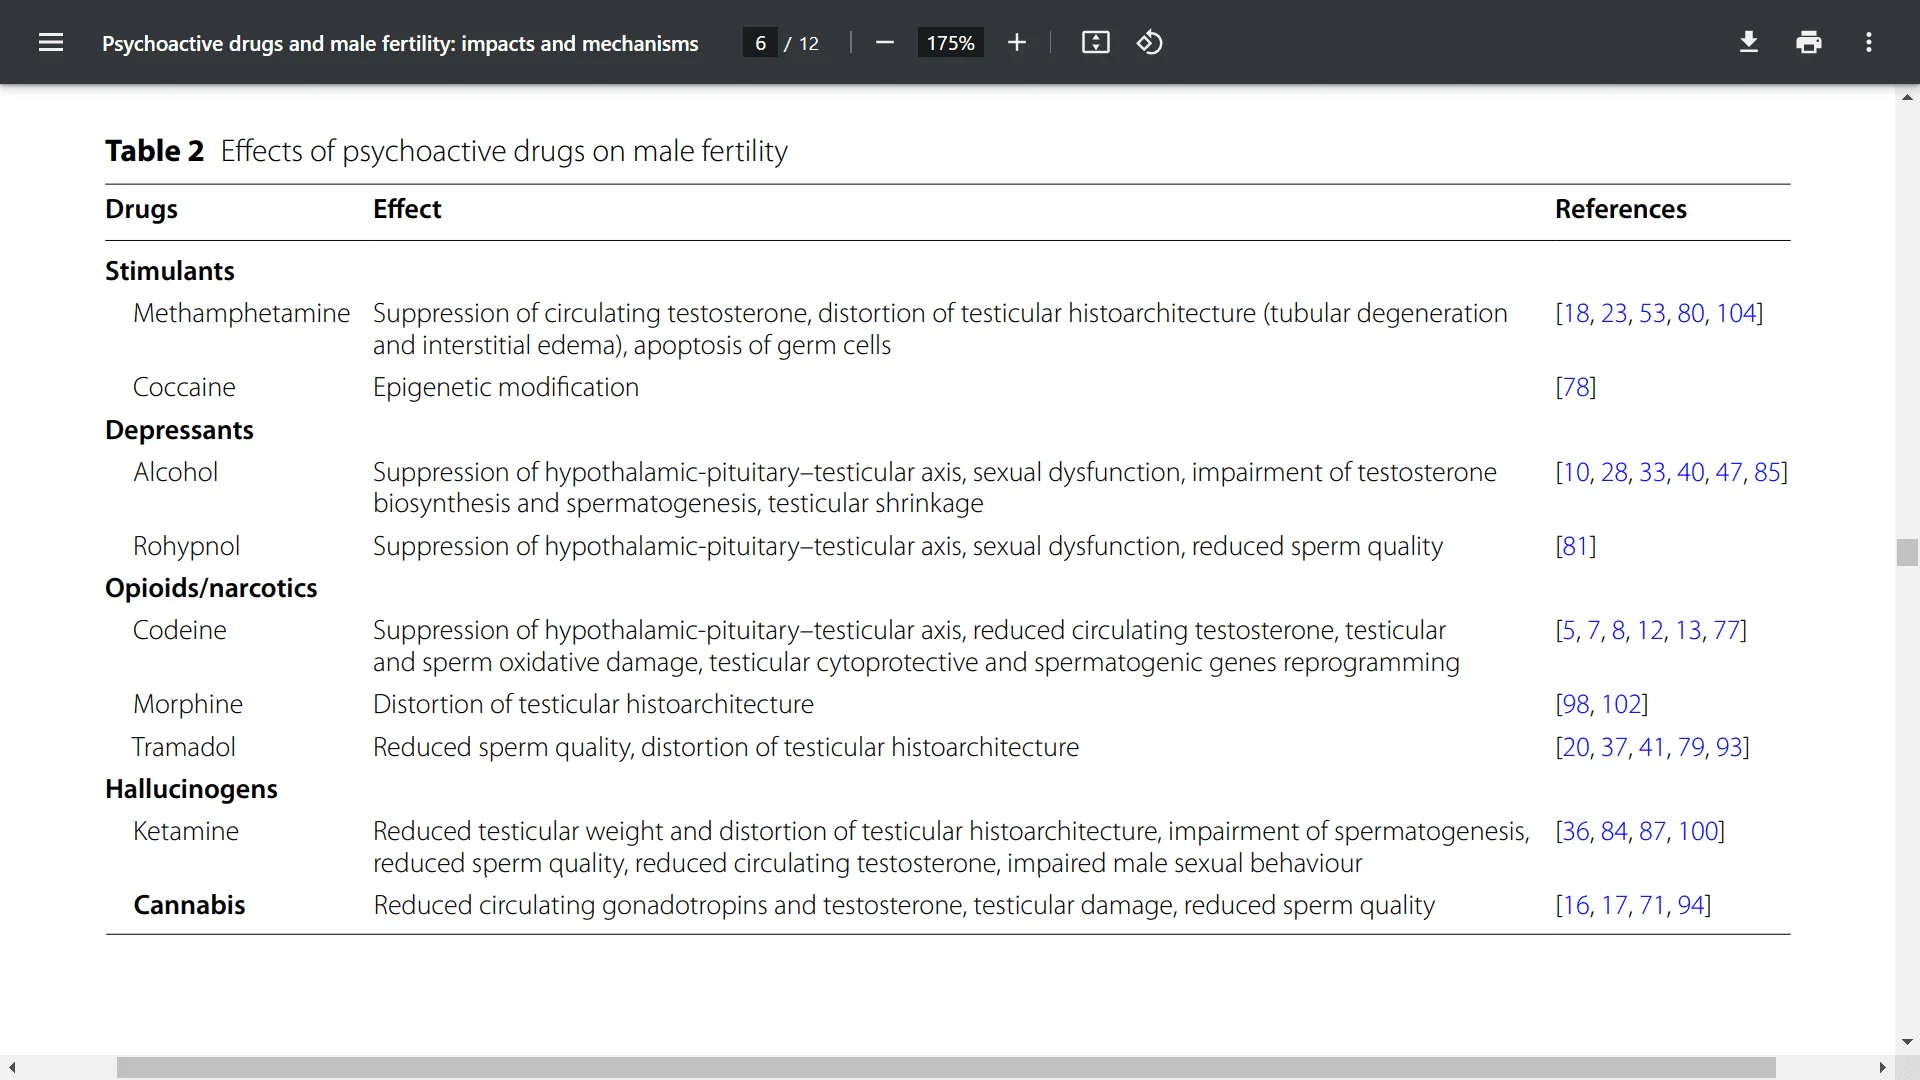
Task: Open reference 53 link
Action: click(x=1652, y=313)
